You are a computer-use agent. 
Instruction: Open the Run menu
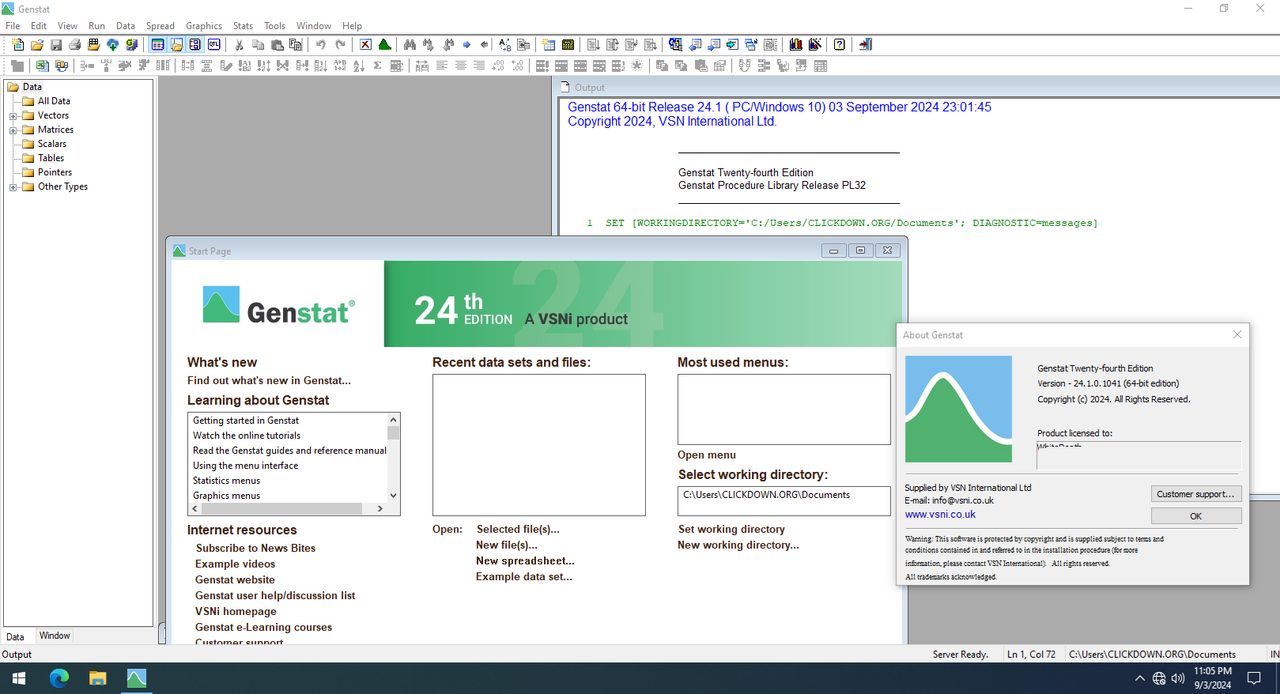(96, 25)
